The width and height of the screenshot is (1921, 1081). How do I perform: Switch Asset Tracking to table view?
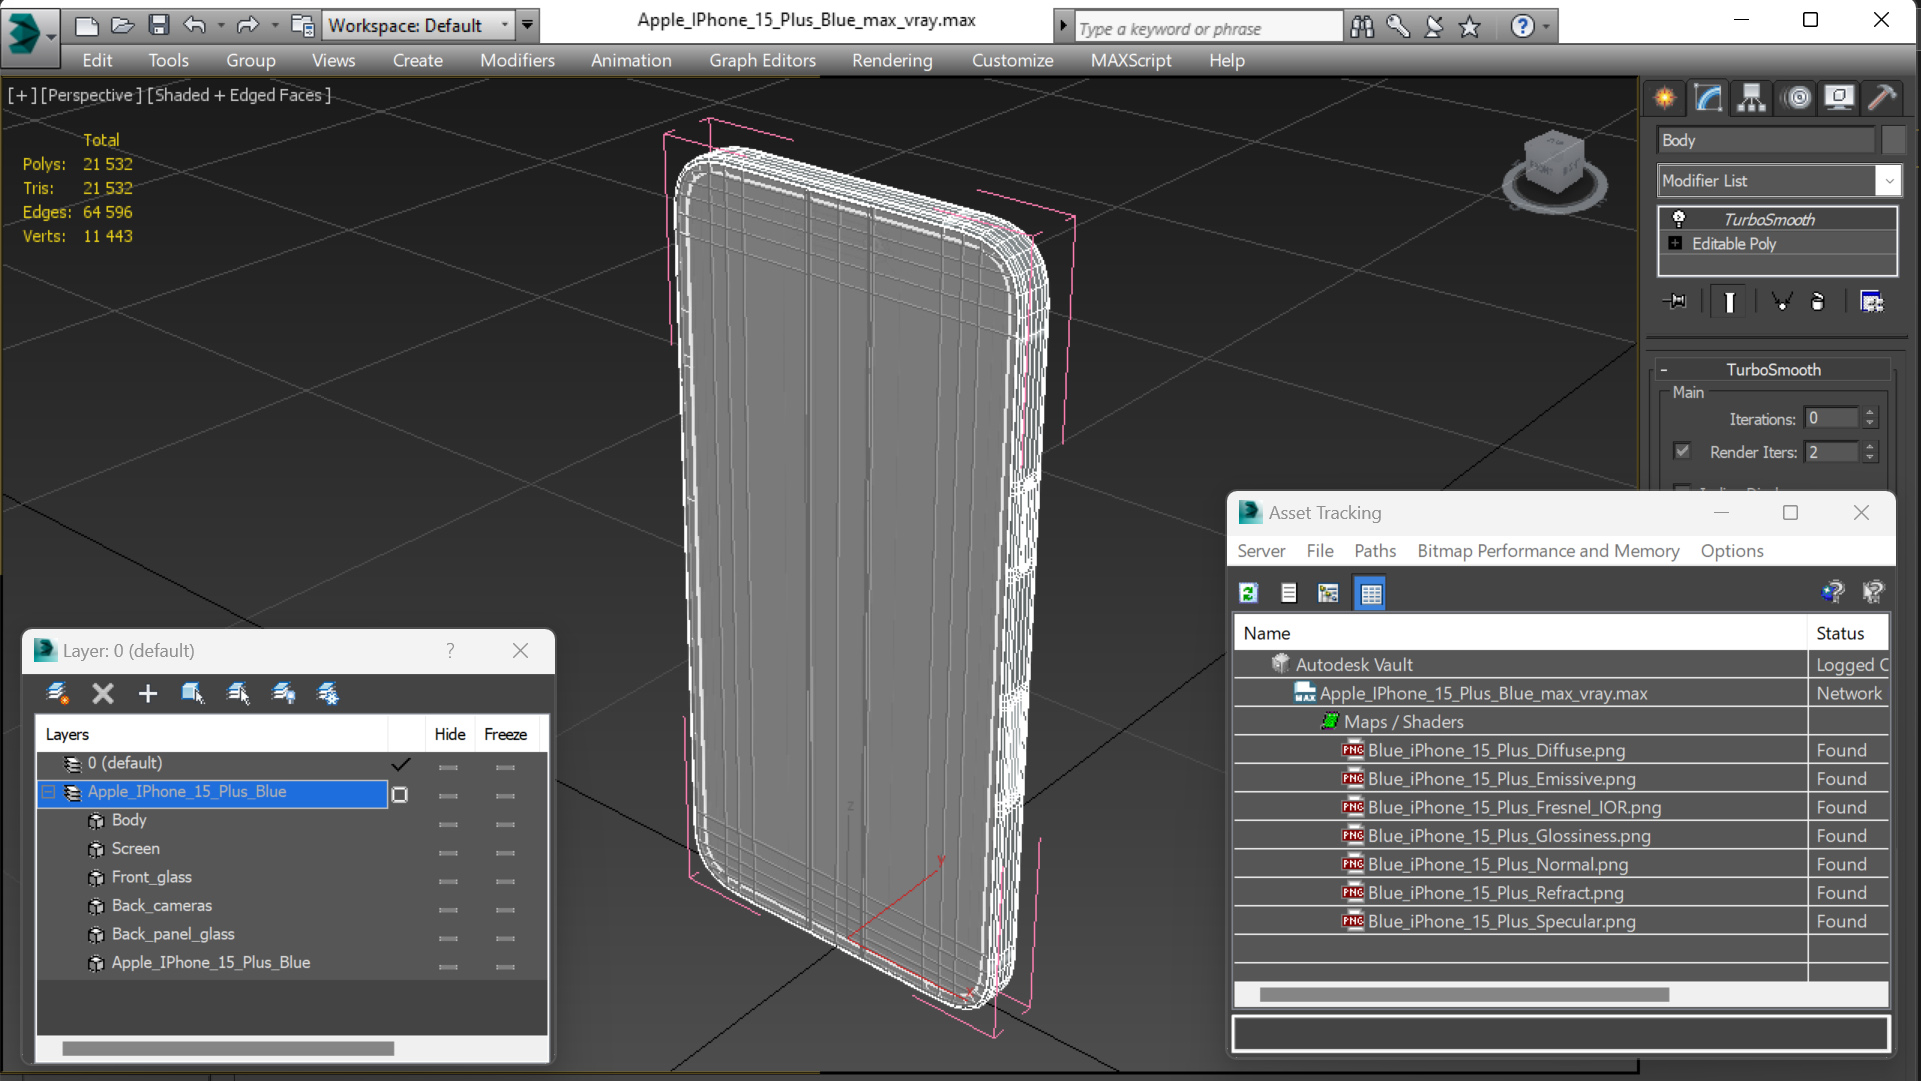point(1370,593)
